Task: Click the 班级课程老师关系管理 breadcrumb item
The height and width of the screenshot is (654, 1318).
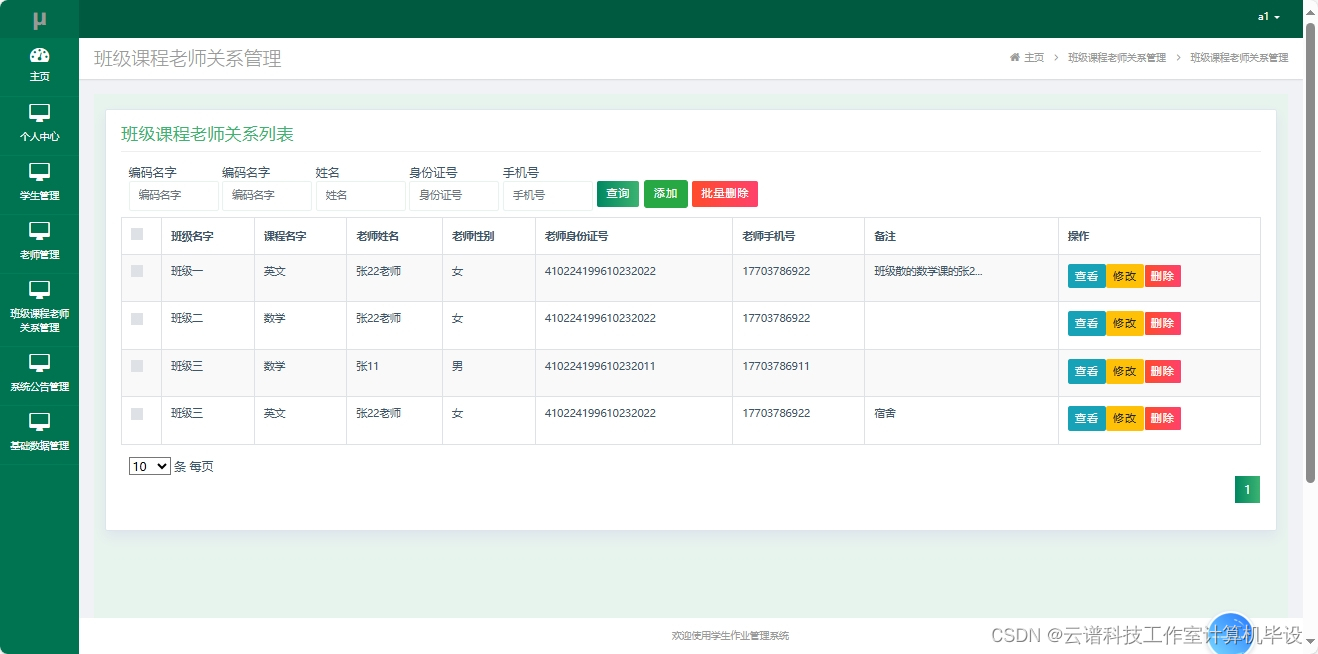Action: (x=1116, y=57)
